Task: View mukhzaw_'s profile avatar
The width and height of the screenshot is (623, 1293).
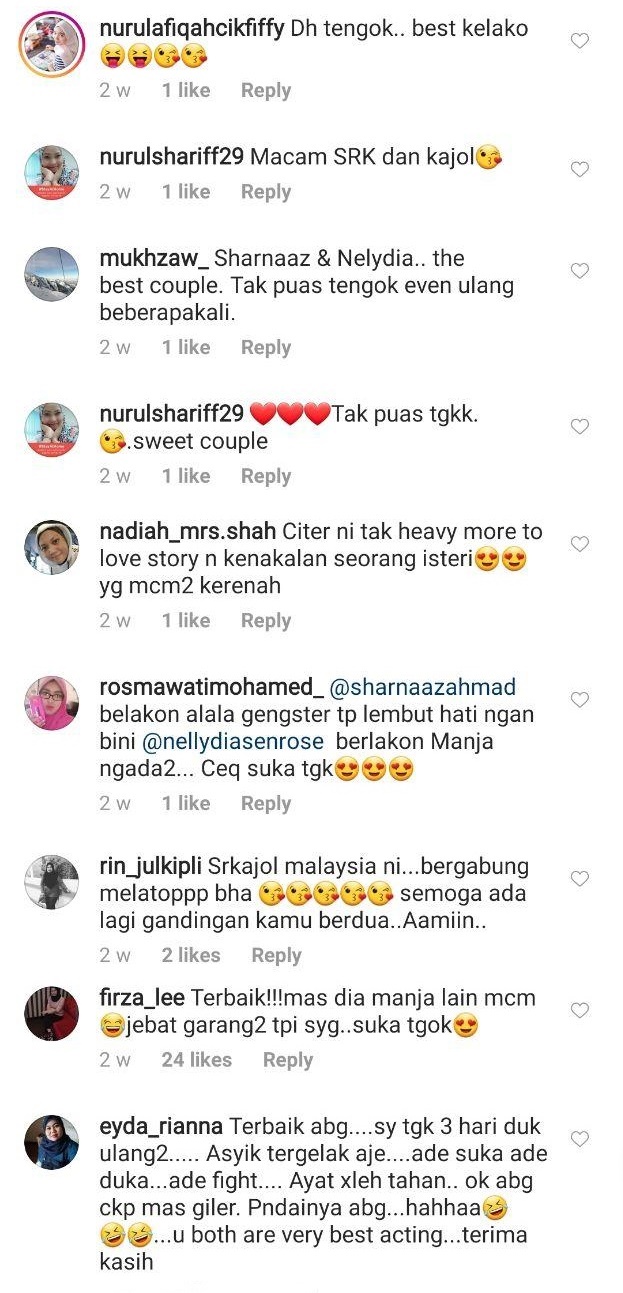Action: click(52, 274)
